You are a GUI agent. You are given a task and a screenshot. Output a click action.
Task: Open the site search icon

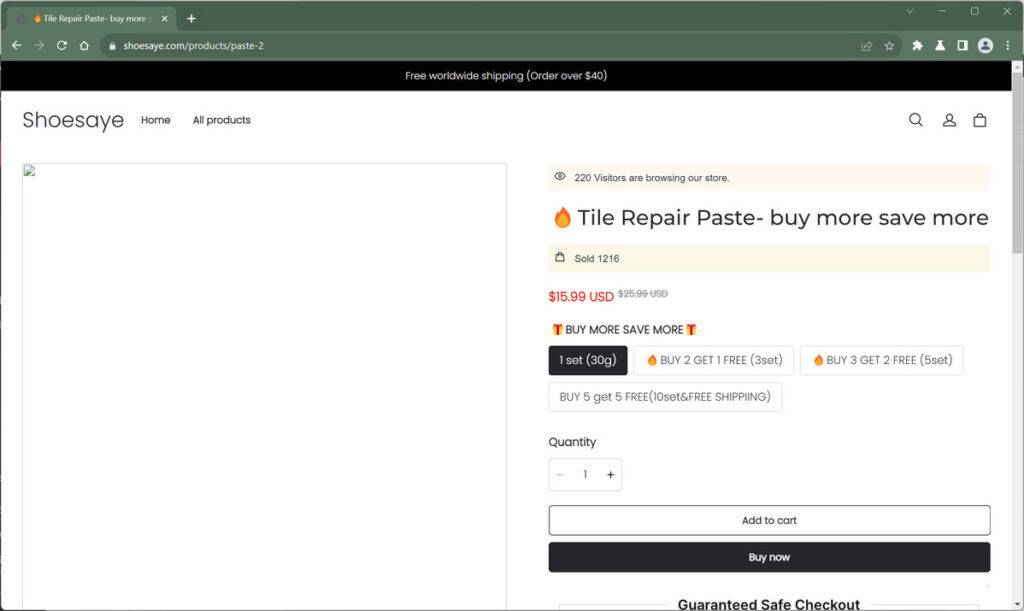point(915,120)
